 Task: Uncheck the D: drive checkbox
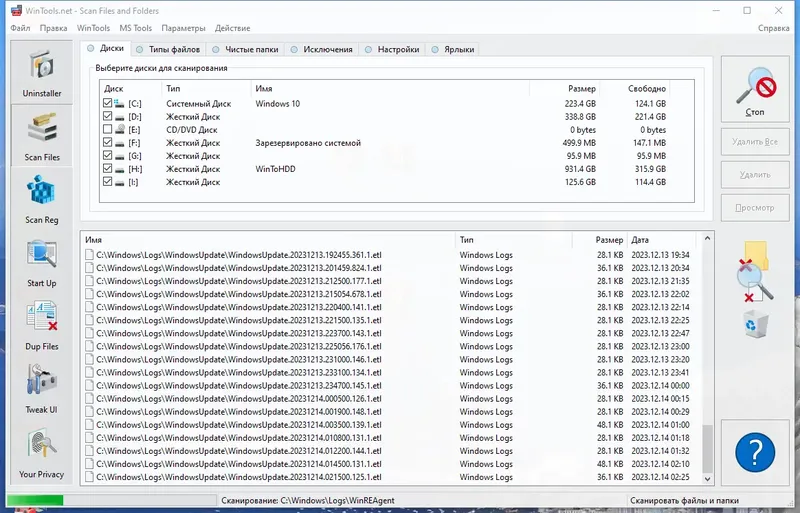click(107, 116)
